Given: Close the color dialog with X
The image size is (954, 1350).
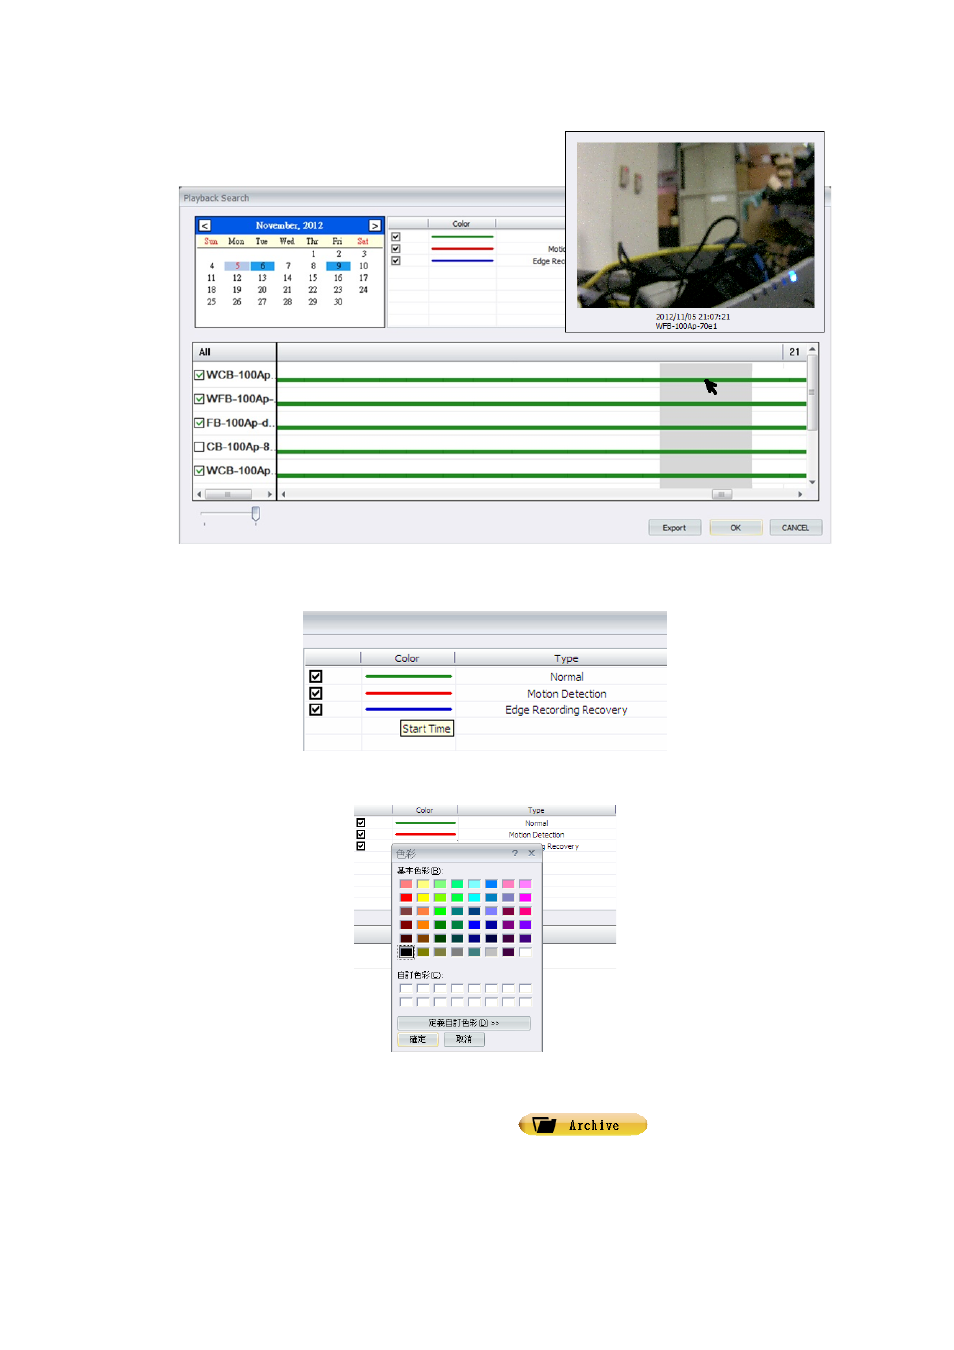Looking at the screenshot, I should pos(531,853).
